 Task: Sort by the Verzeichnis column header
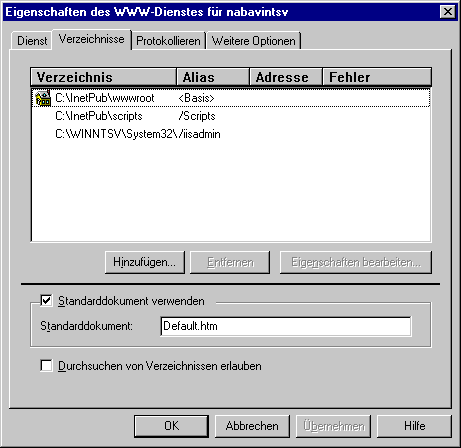coord(103,77)
